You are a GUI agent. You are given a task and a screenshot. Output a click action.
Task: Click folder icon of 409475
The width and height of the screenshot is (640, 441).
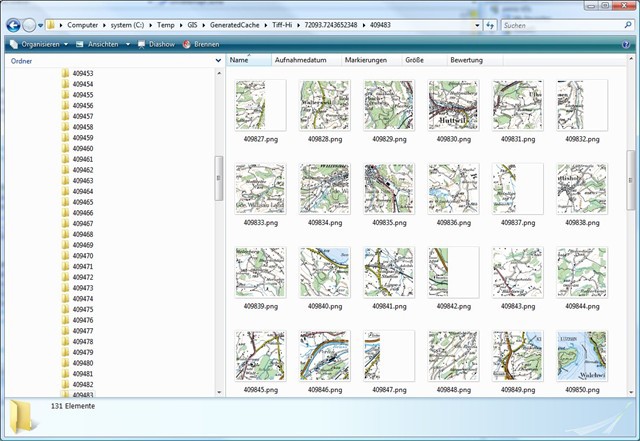65,309
